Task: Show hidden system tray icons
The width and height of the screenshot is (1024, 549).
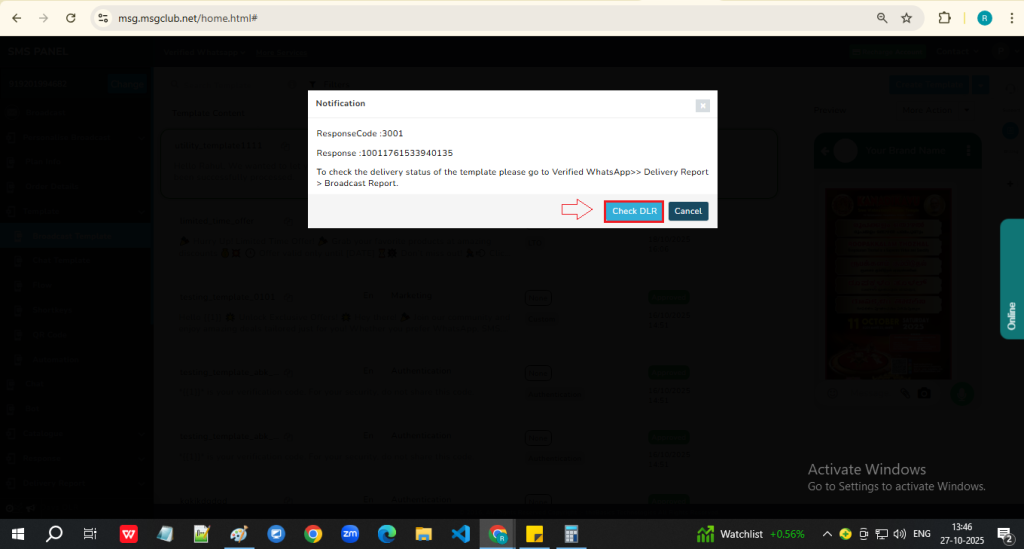Action: click(x=826, y=533)
